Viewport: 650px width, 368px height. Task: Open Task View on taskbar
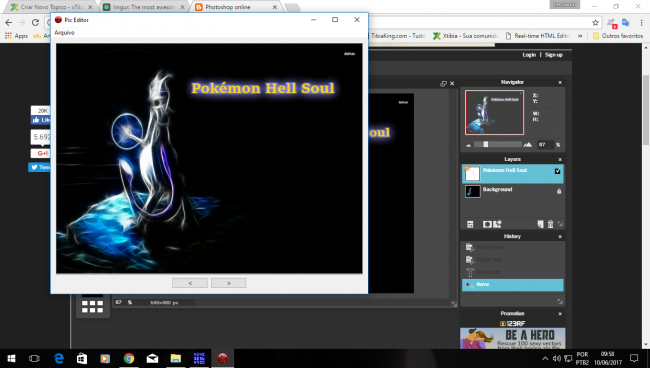coord(34,358)
